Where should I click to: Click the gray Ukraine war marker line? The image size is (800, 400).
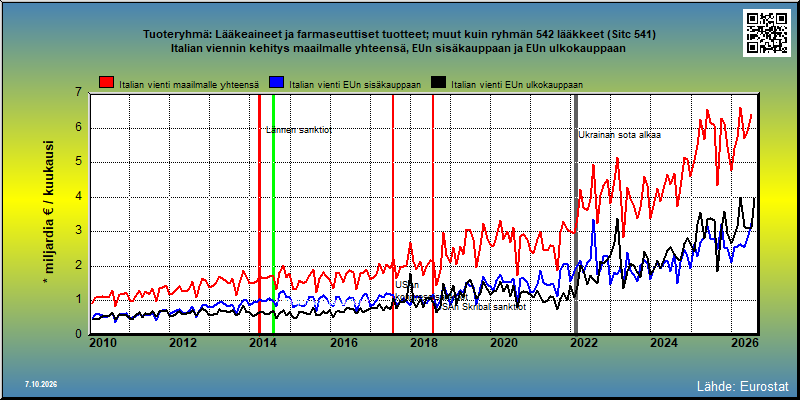[576, 214]
